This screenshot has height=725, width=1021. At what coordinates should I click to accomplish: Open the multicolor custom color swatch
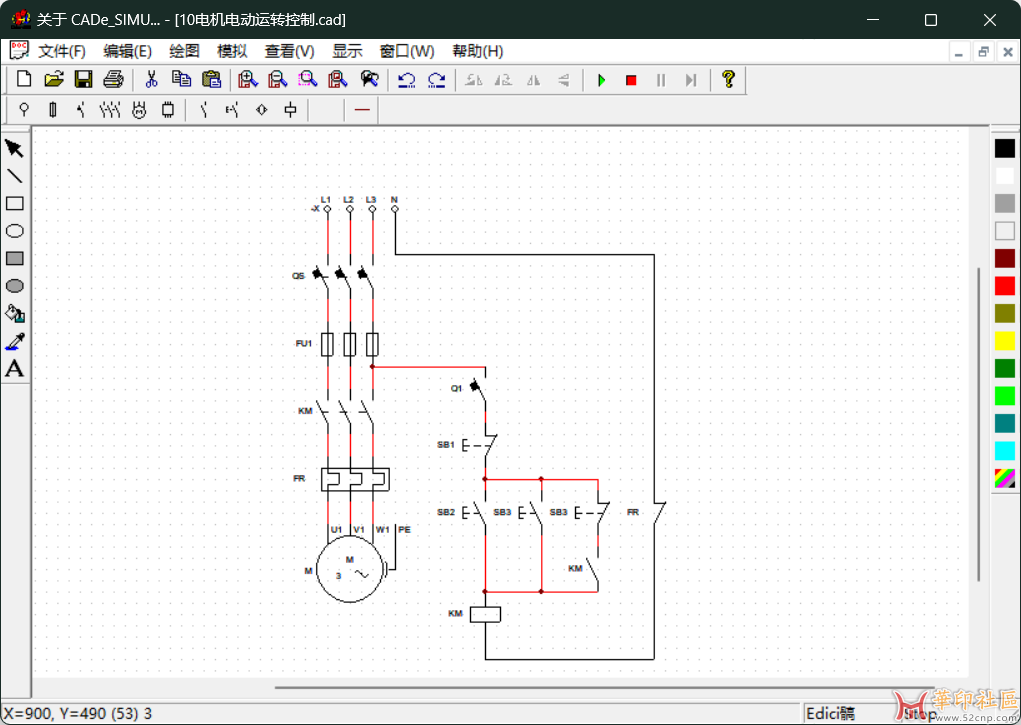pos(1005,478)
